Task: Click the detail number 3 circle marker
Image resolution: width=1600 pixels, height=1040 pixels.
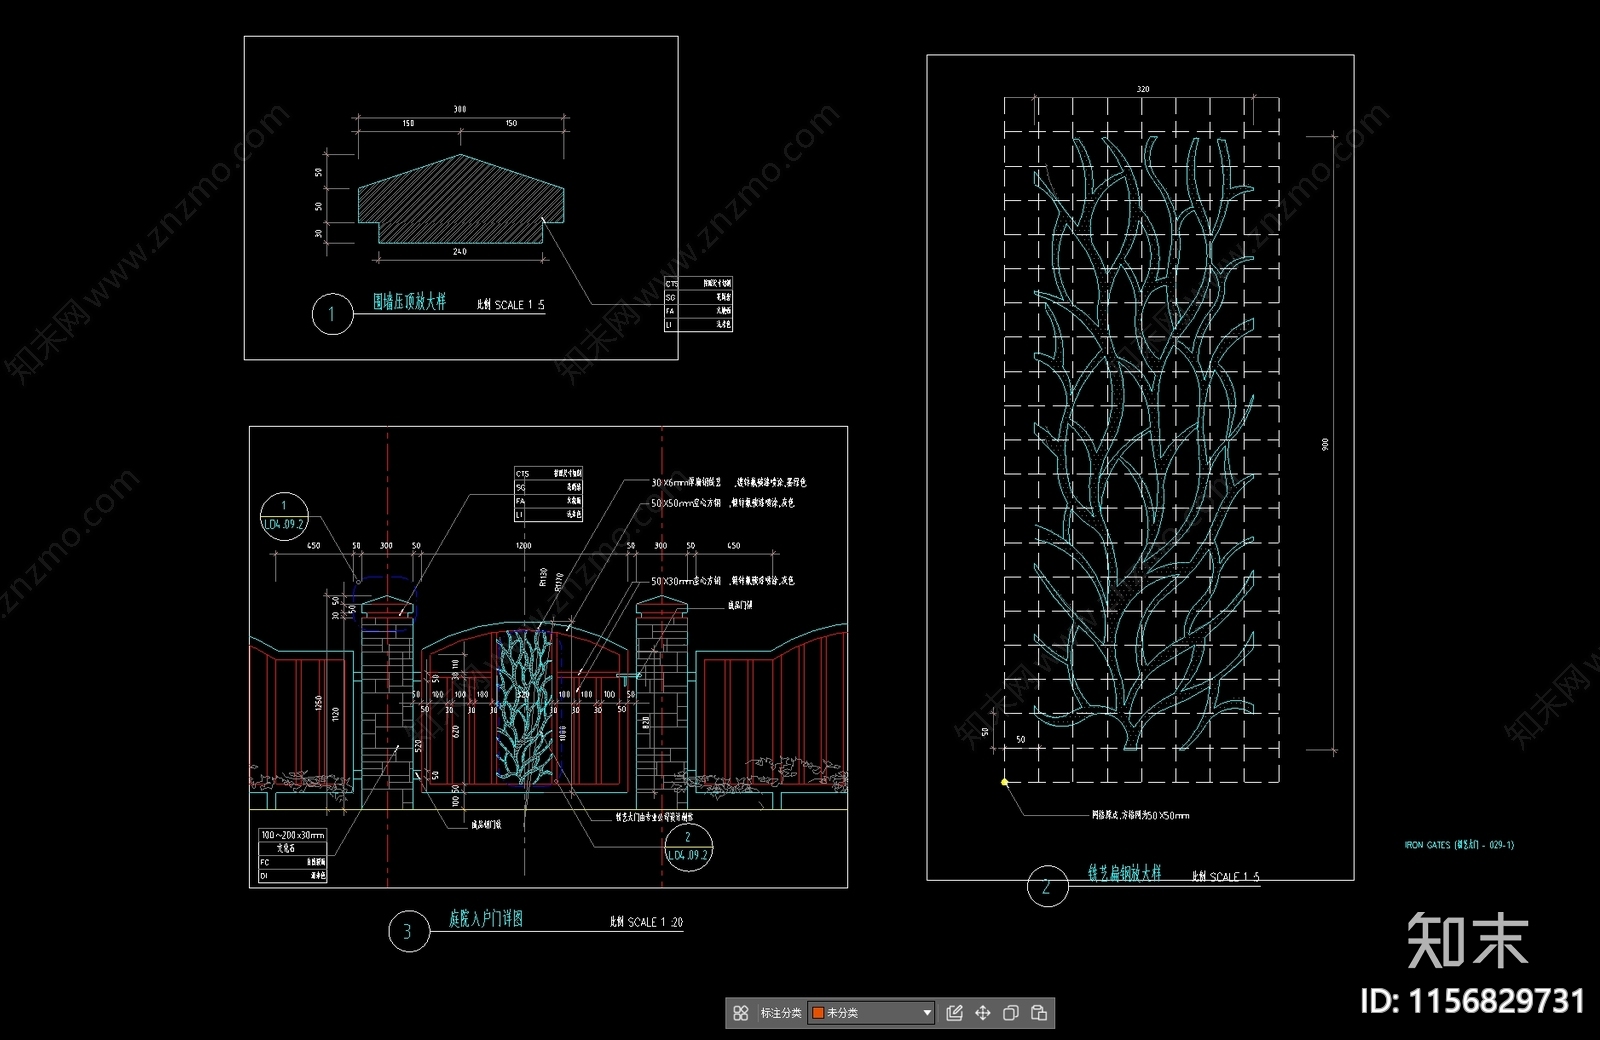Action: pyautogui.click(x=407, y=932)
